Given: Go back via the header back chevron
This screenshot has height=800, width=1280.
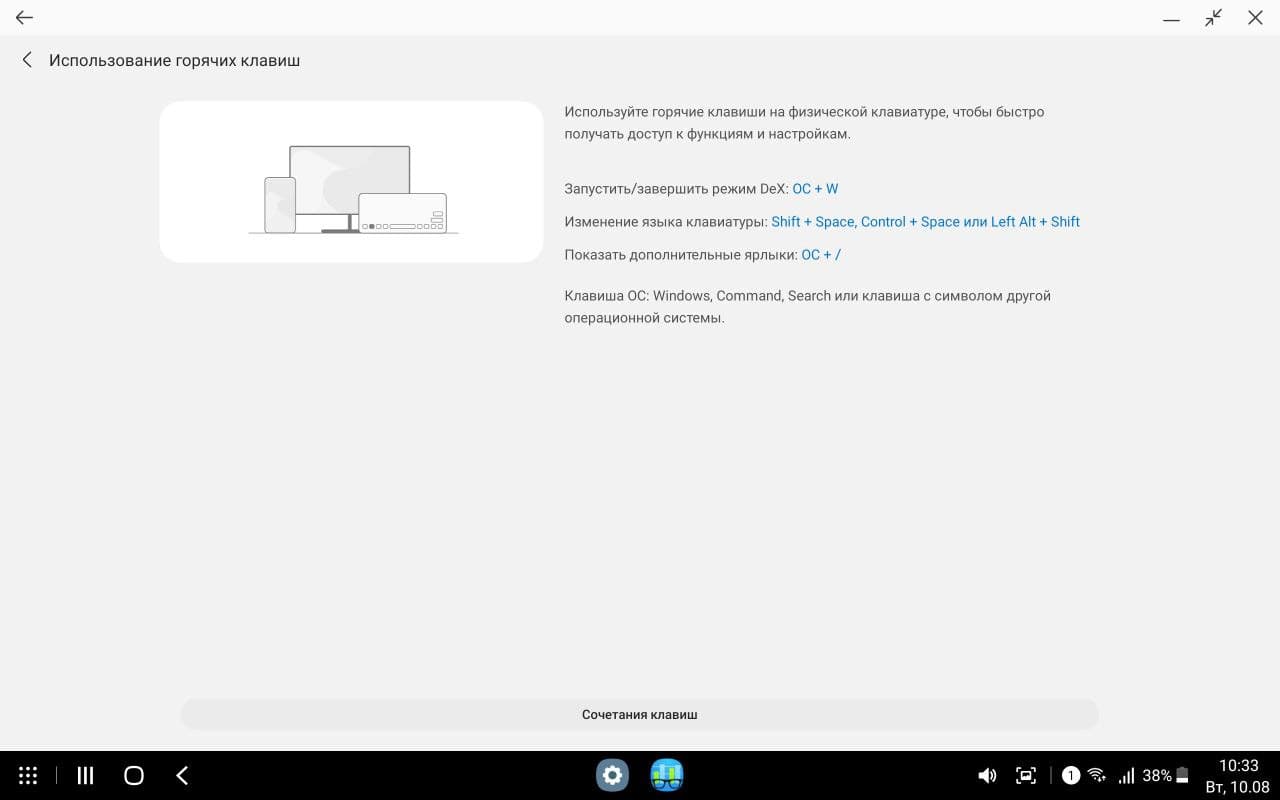Looking at the screenshot, I should click(27, 59).
